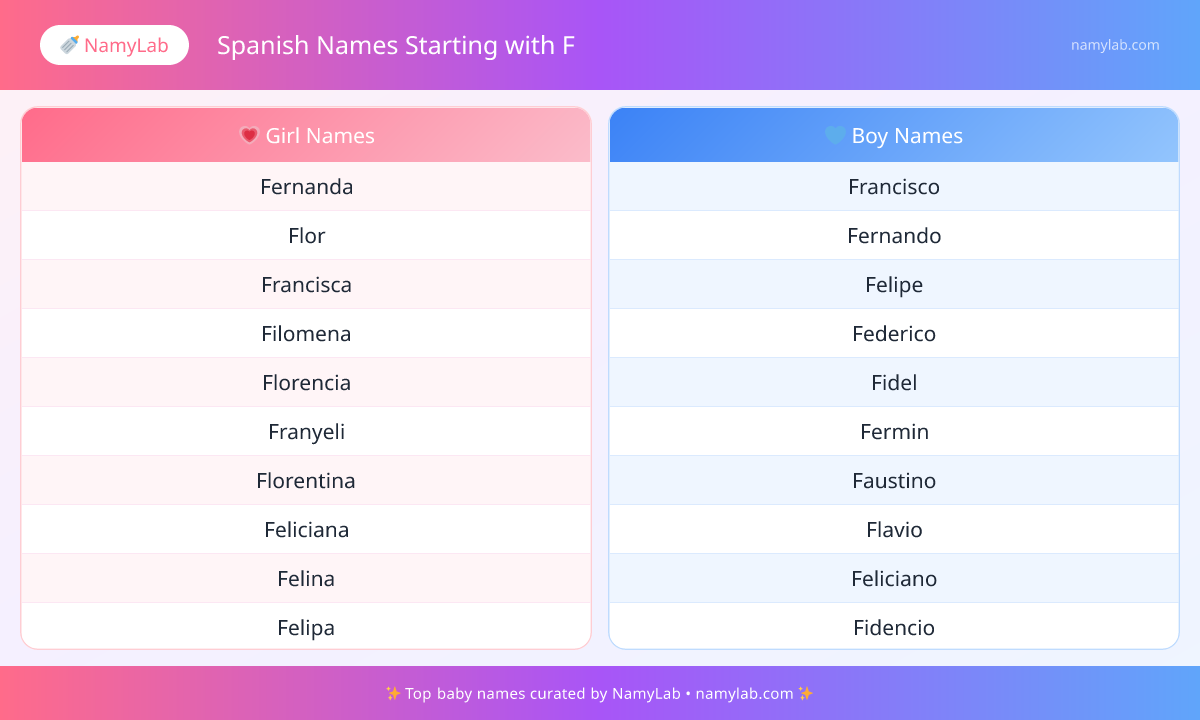Click the baby bottle icon in logo

(x=69, y=45)
